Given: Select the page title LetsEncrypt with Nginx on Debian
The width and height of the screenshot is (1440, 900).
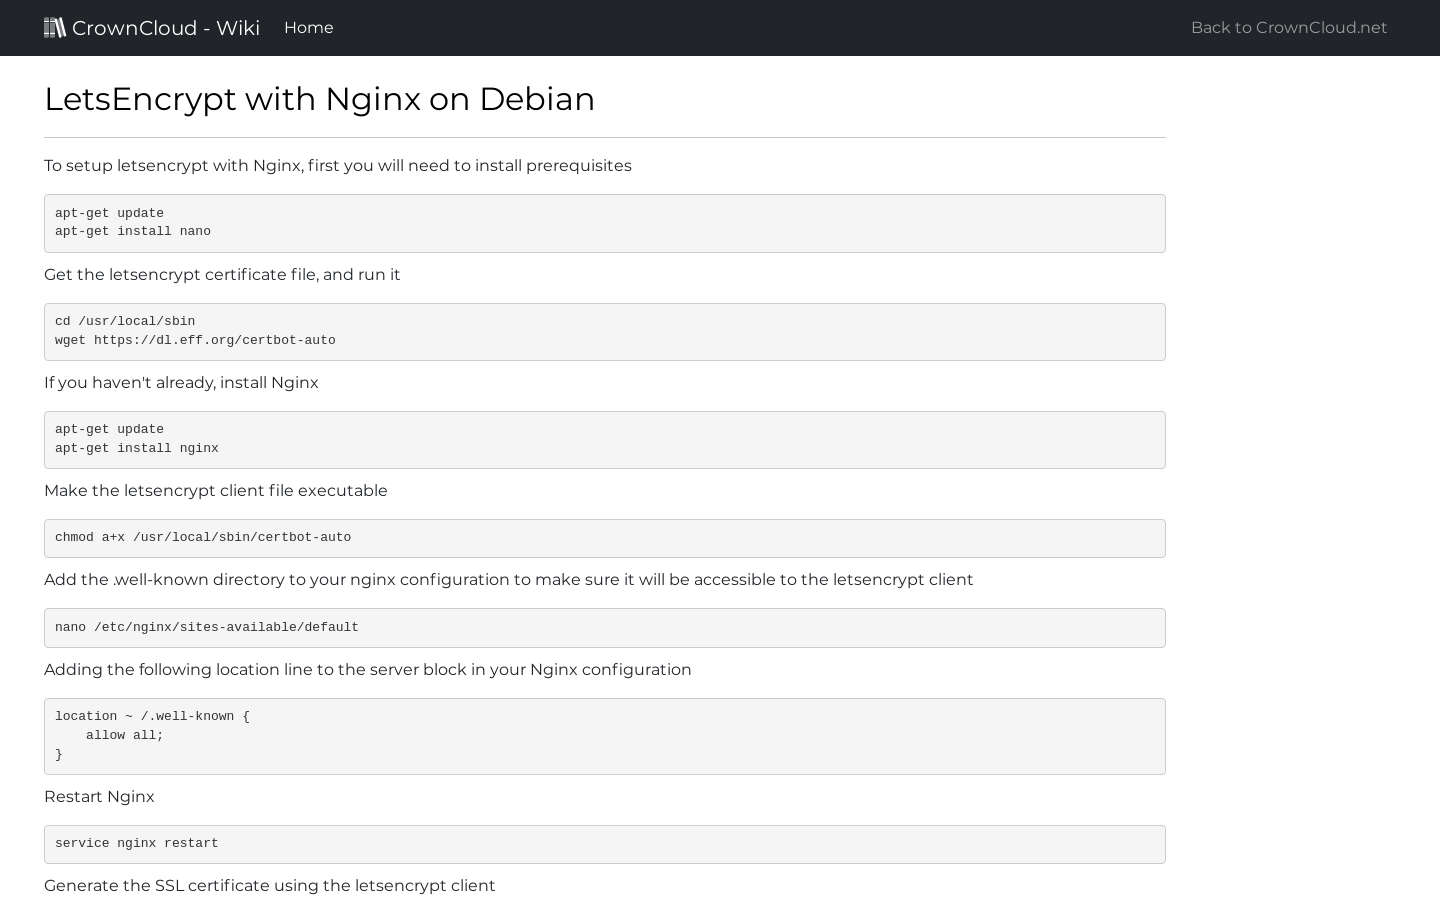Looking at the screenshot, I should tap(320, 98).
